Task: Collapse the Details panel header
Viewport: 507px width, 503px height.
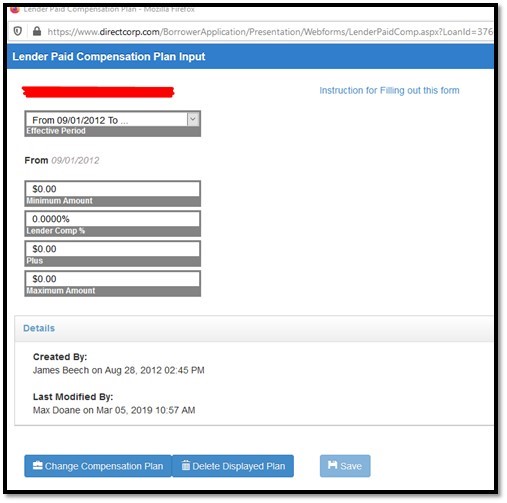Action: click(253, 328)
